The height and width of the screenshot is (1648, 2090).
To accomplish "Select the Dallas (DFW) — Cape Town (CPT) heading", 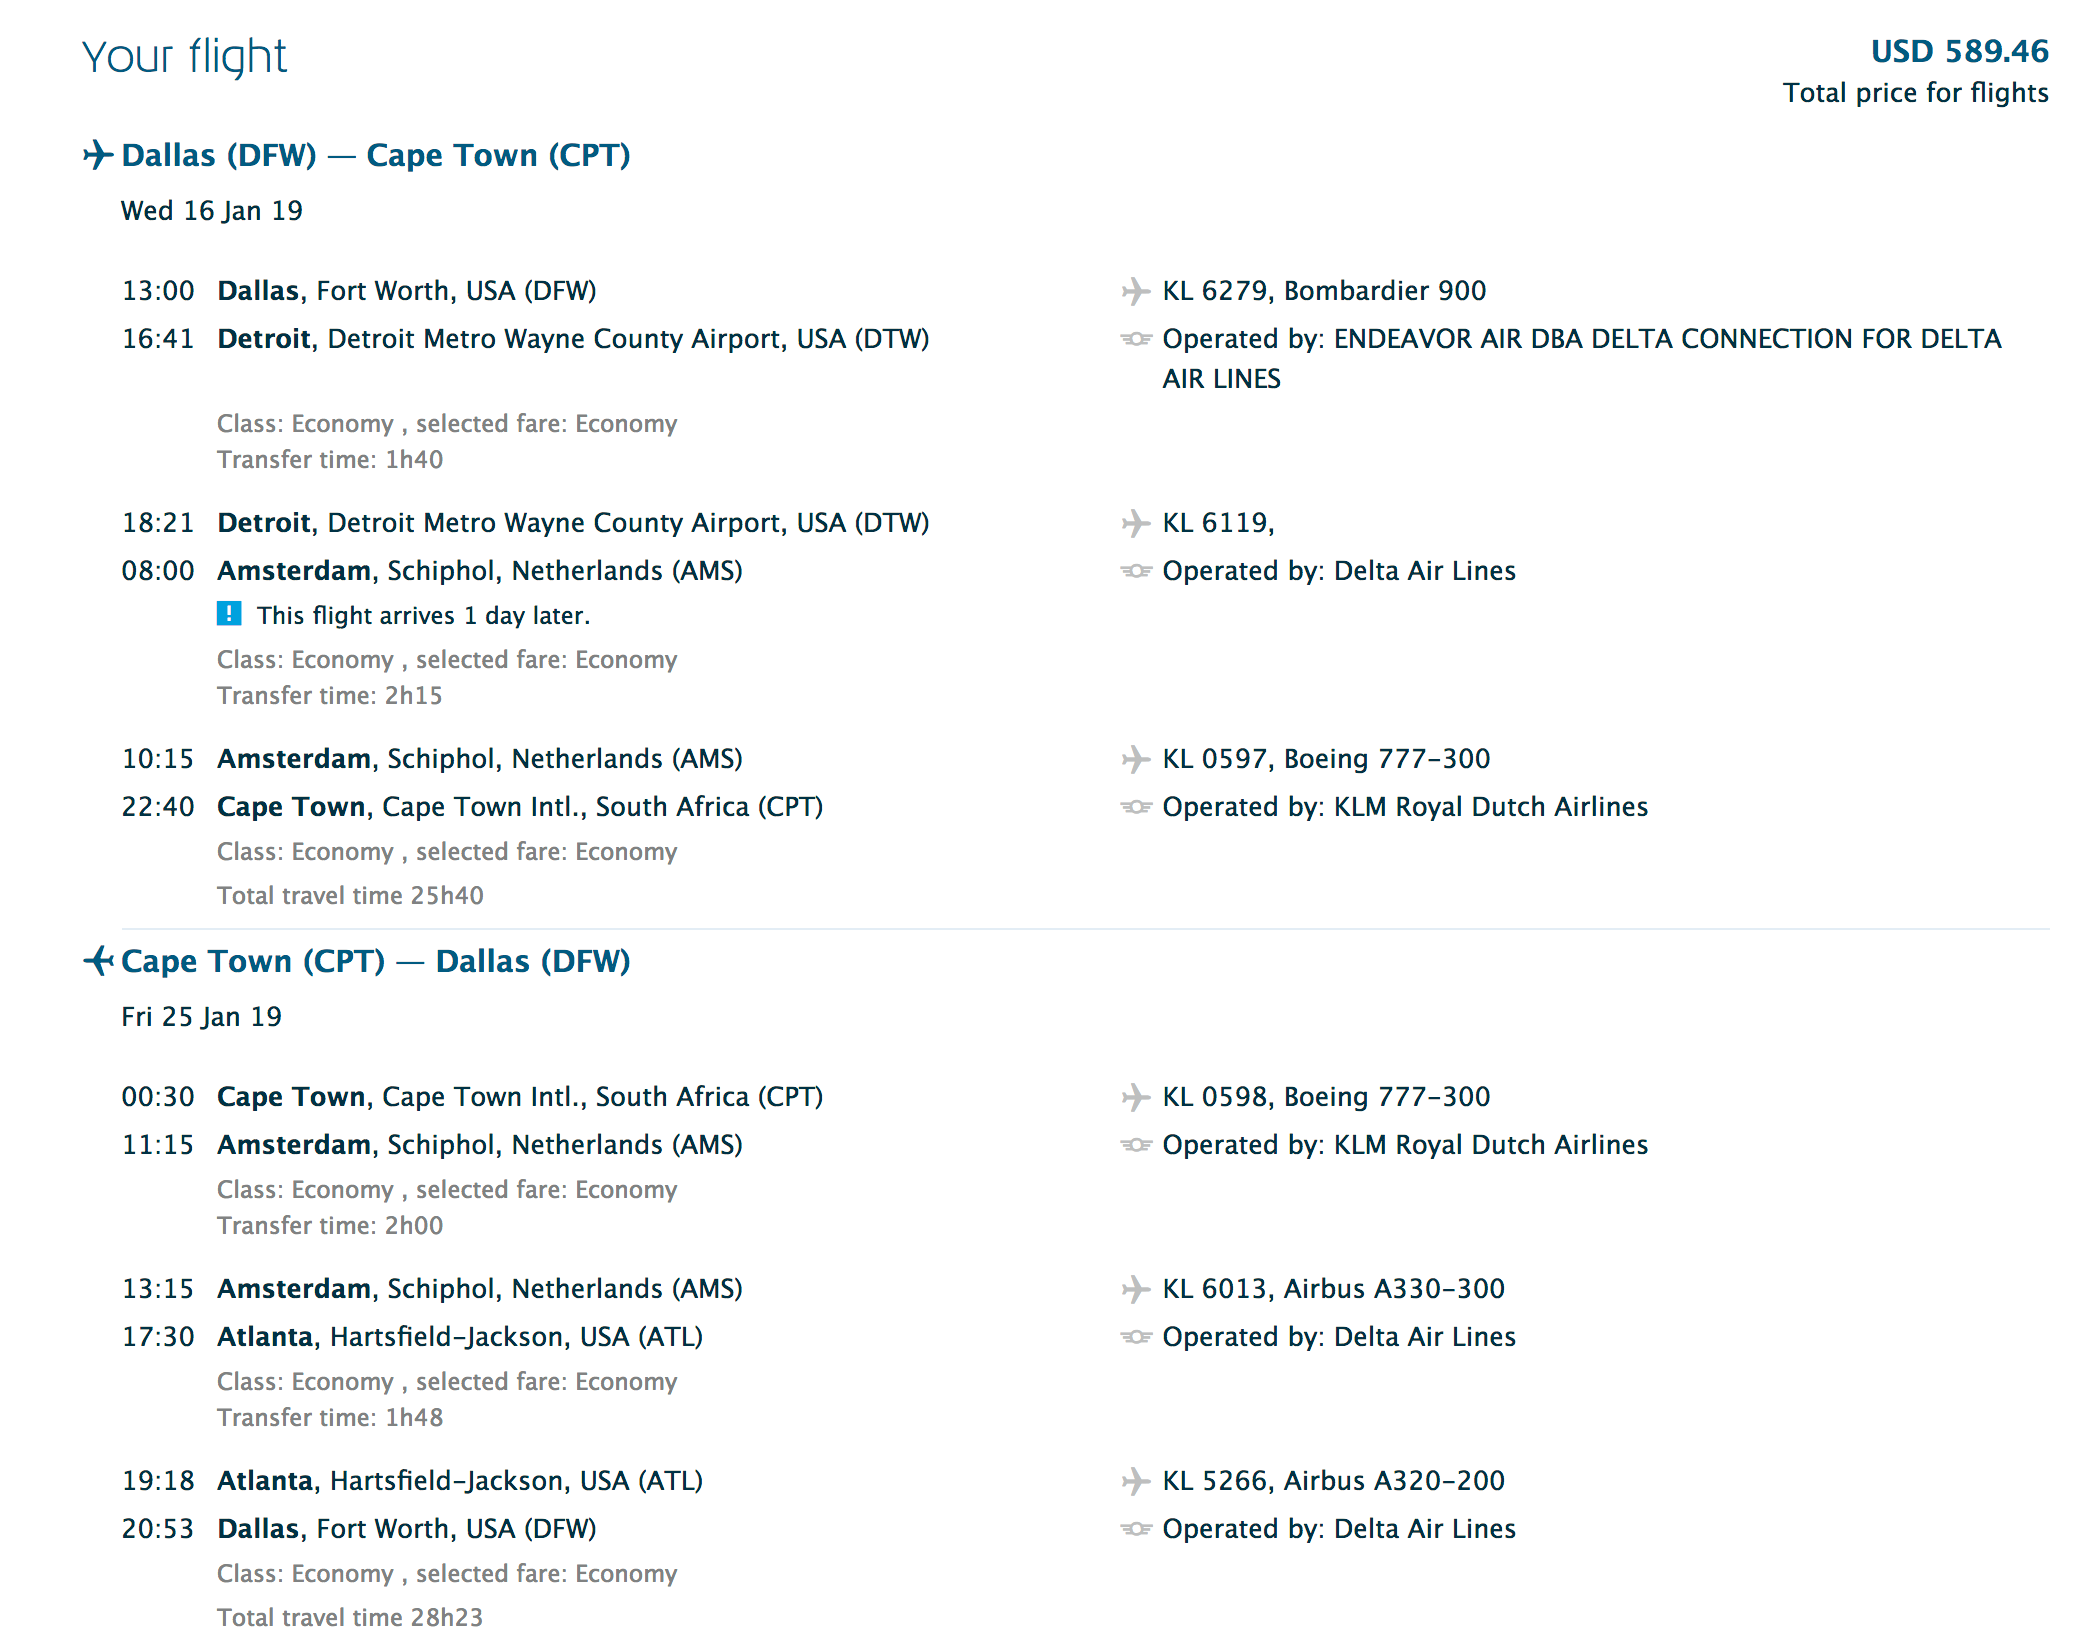I will point(376,155).
